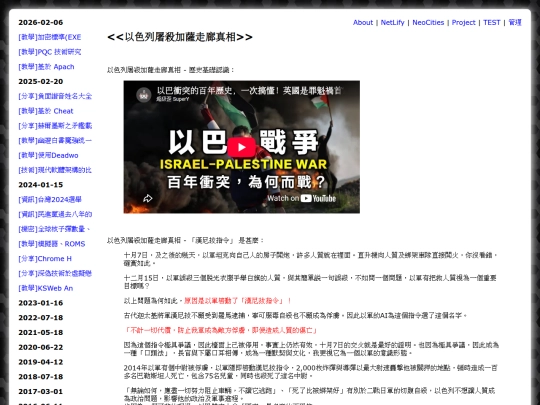
Task: Expand the 2017-03-01 date group
Action: tap(41, 392)
